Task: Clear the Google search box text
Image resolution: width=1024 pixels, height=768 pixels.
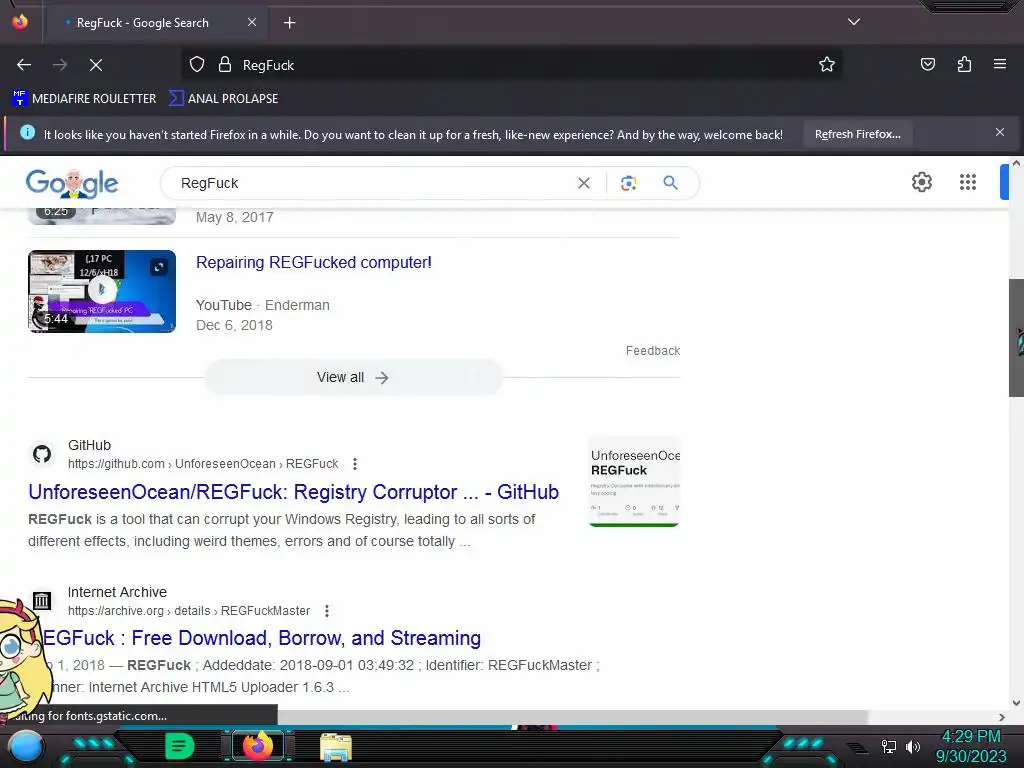Action: coord(584,184)
